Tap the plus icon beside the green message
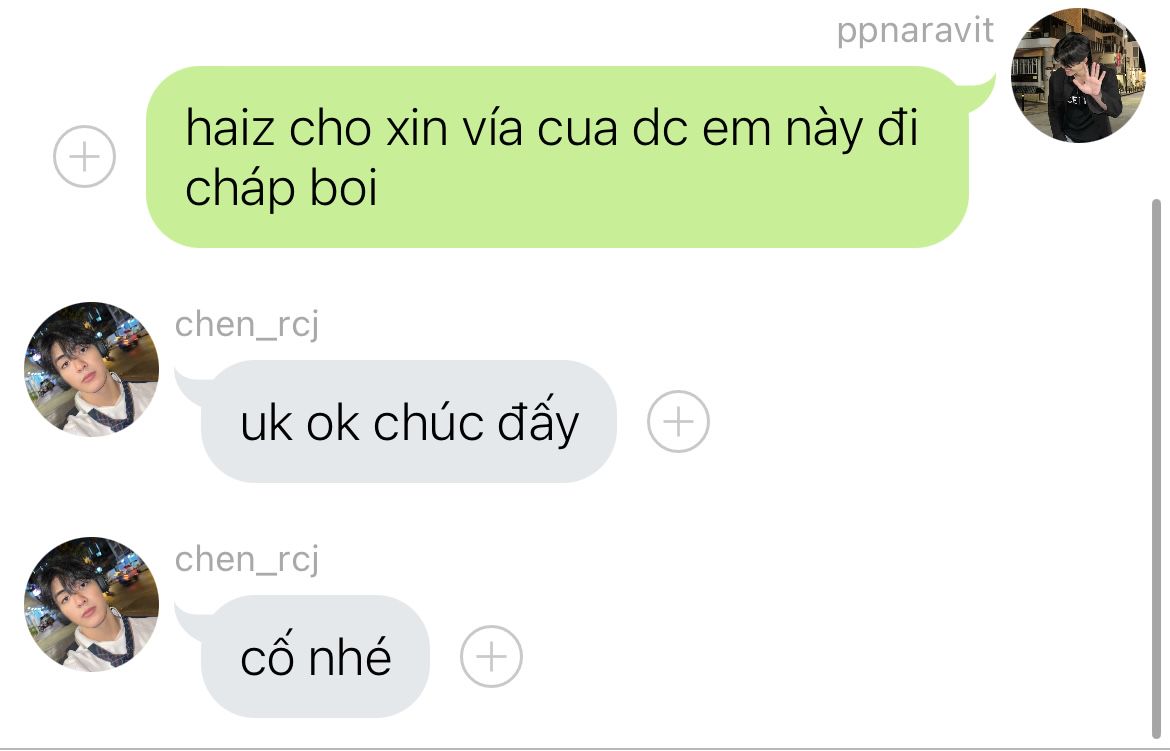 (84, 157)
